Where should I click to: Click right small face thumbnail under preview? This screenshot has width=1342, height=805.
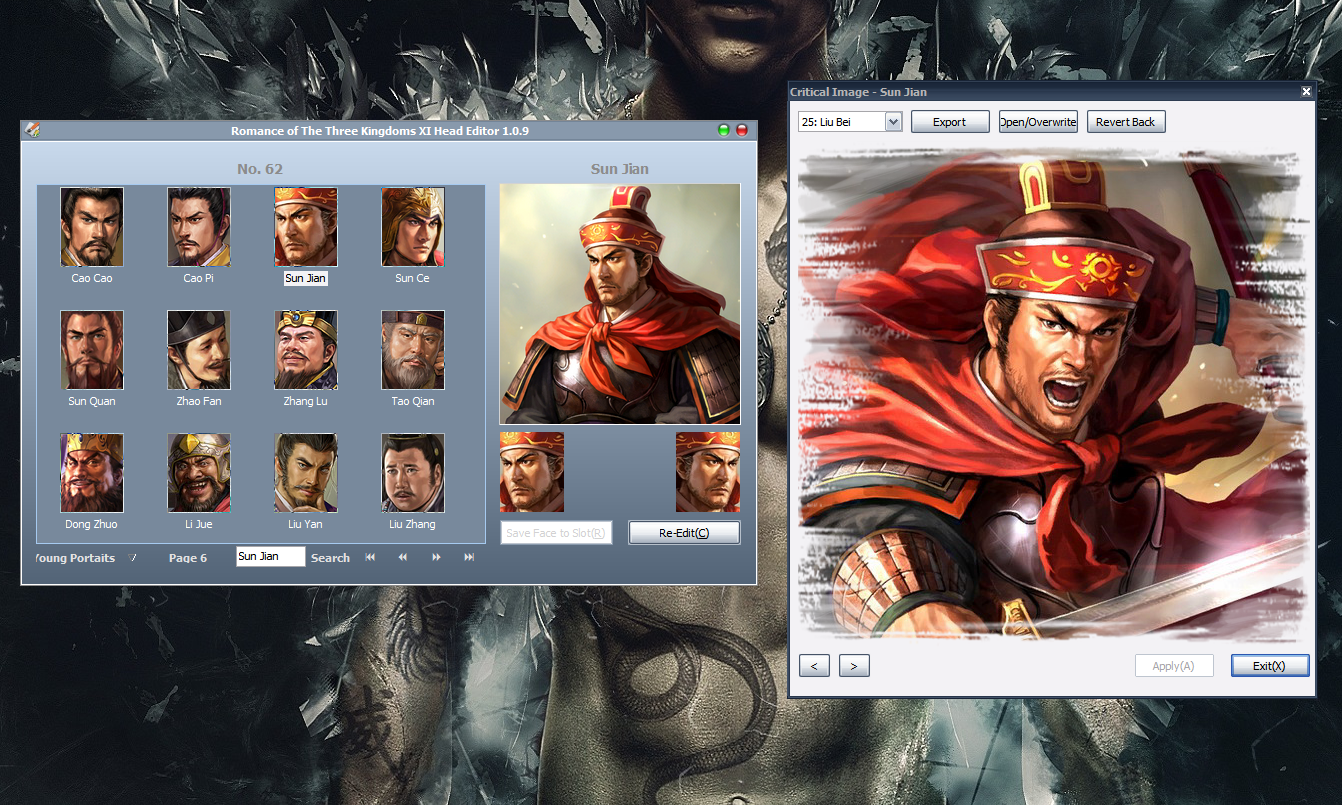tap(708, 472)
